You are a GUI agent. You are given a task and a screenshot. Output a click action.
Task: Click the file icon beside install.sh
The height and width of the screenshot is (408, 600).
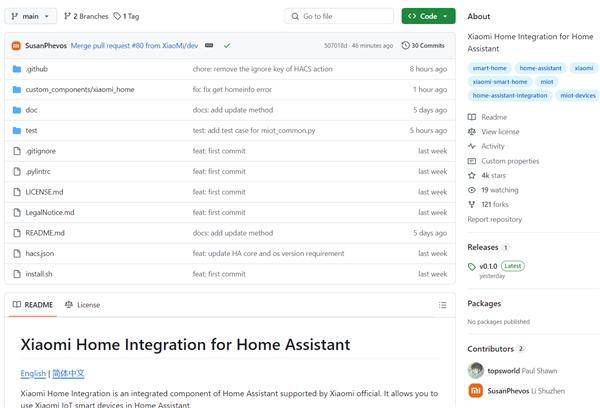tap(17, 274)
